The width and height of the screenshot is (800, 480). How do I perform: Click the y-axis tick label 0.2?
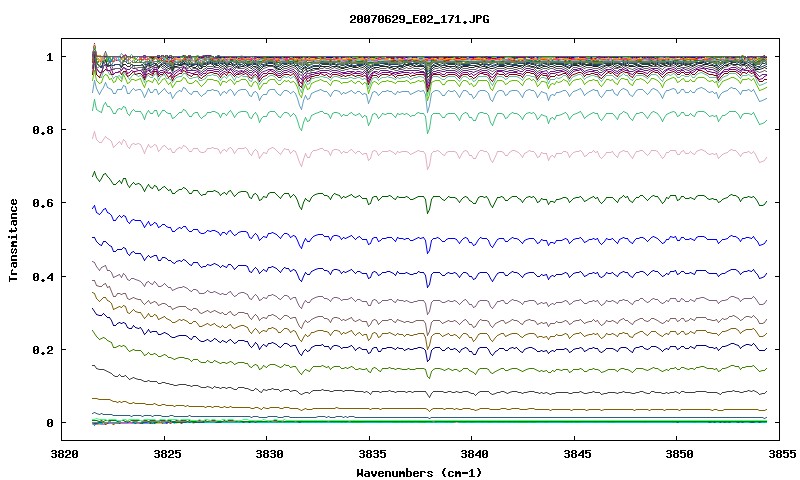43,350
